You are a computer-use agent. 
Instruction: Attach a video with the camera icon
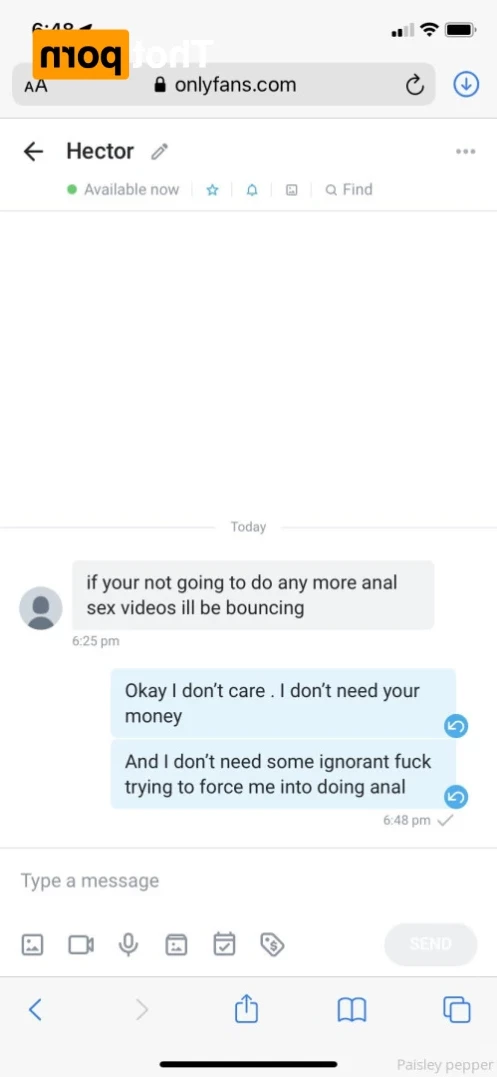click(x=81, y=944)
